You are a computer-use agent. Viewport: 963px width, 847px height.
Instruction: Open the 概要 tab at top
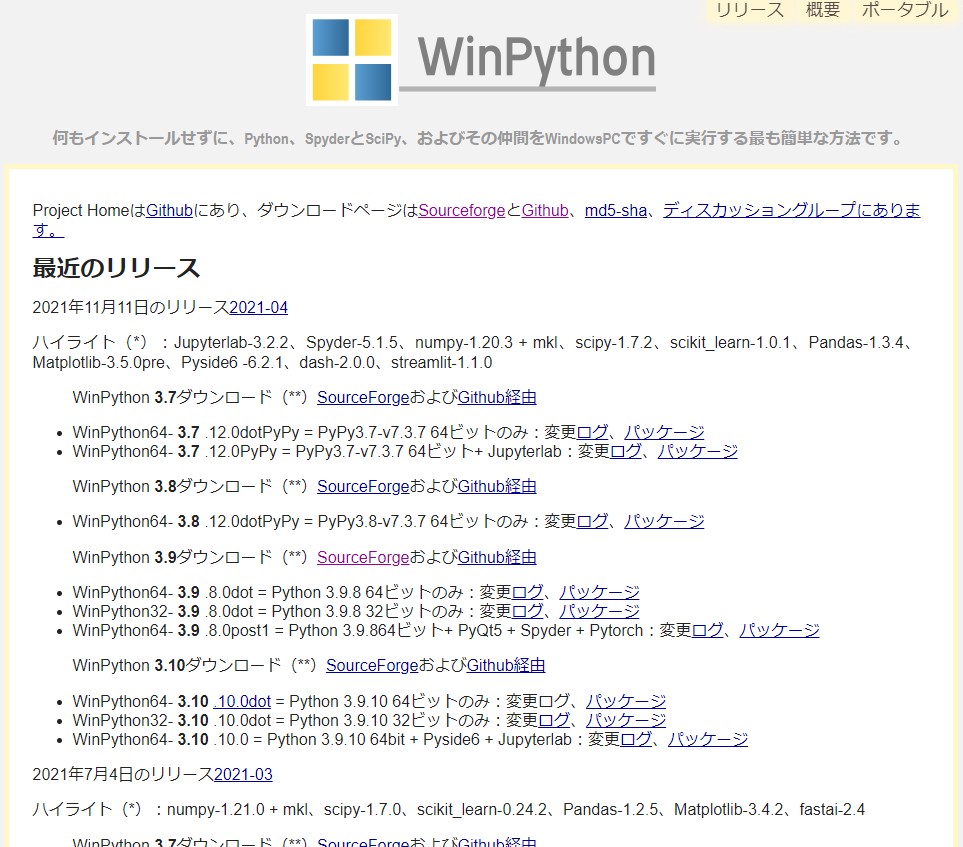pos(822,10)
